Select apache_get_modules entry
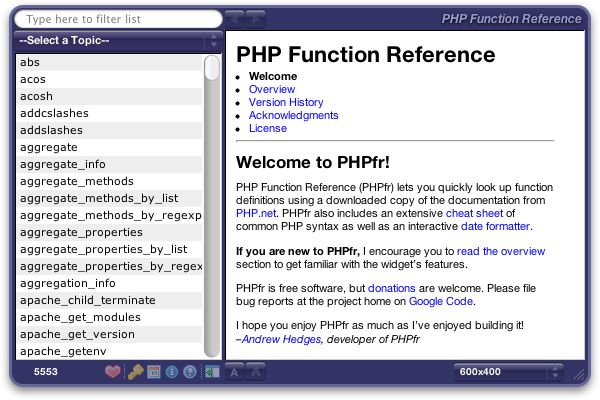This screenshot has height=400, width=600. (x=109, y=317)
